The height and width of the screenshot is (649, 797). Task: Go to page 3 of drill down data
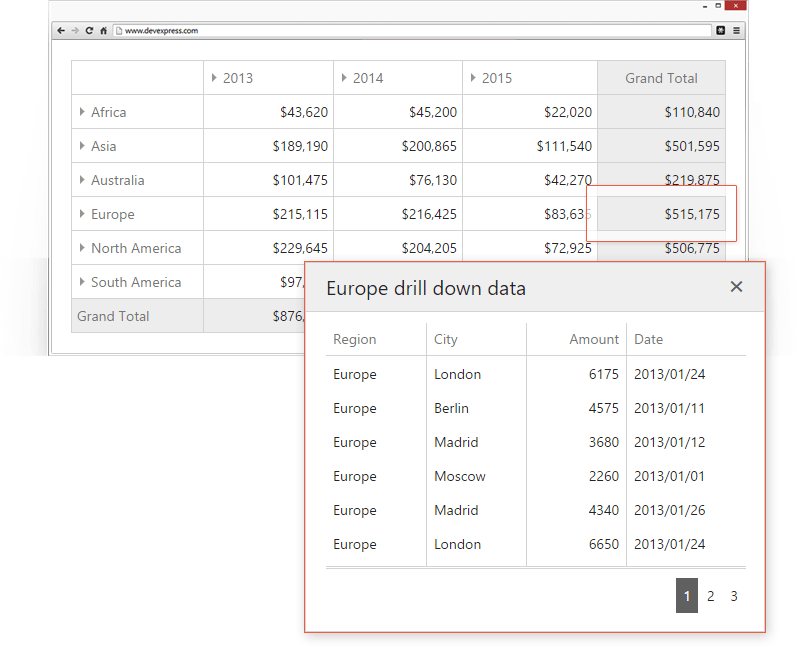pos(734,596)
